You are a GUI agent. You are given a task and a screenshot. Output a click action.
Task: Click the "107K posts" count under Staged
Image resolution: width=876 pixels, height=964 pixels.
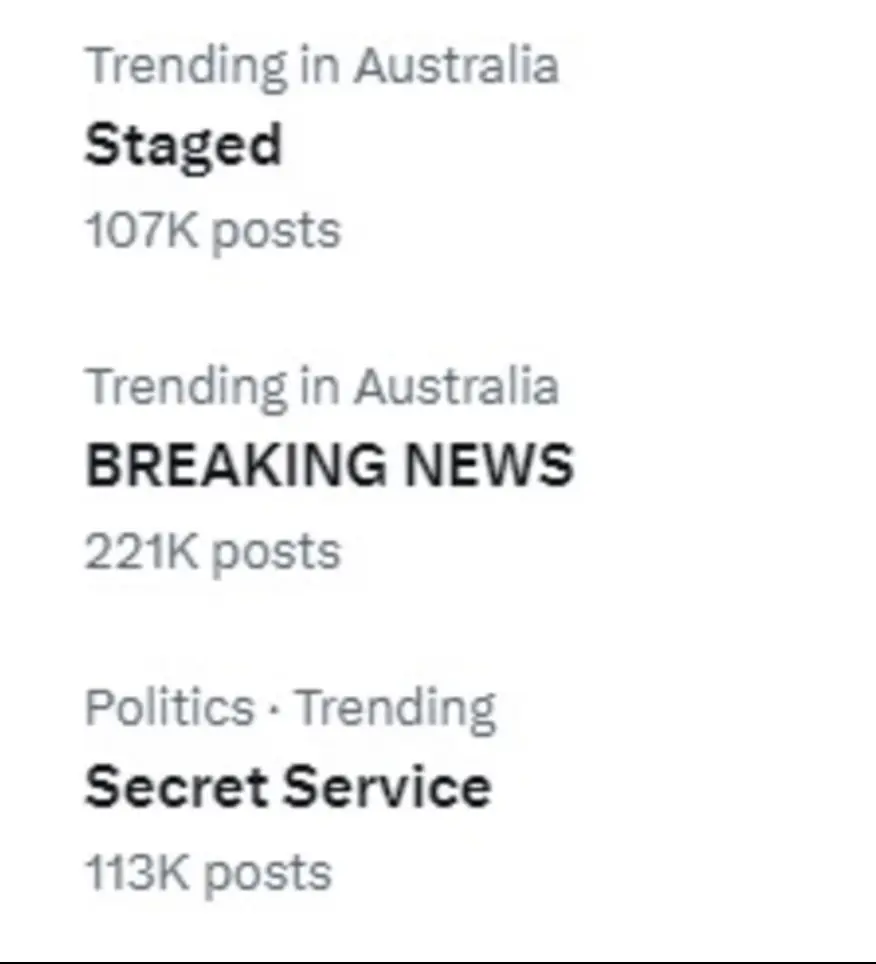pyautogui.click(x=212, y=231)
